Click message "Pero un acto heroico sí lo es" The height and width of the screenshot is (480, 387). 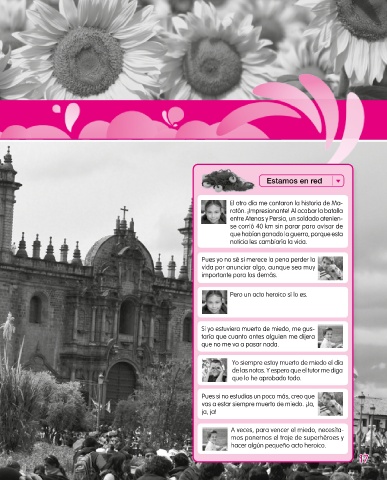pyautogui.click(x=273, y=302)
